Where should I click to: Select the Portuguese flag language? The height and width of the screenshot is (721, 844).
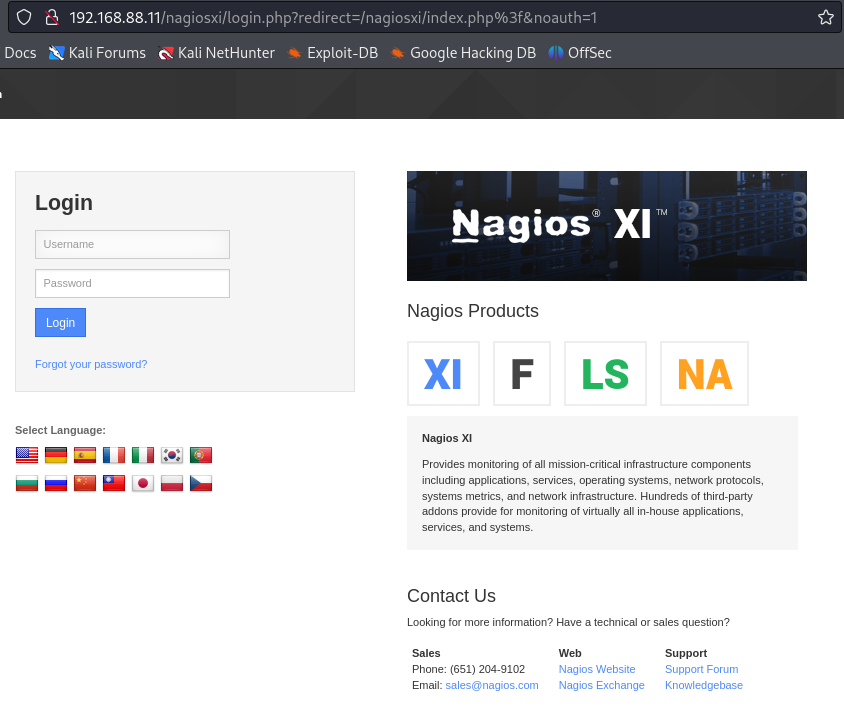click(201, 455)
